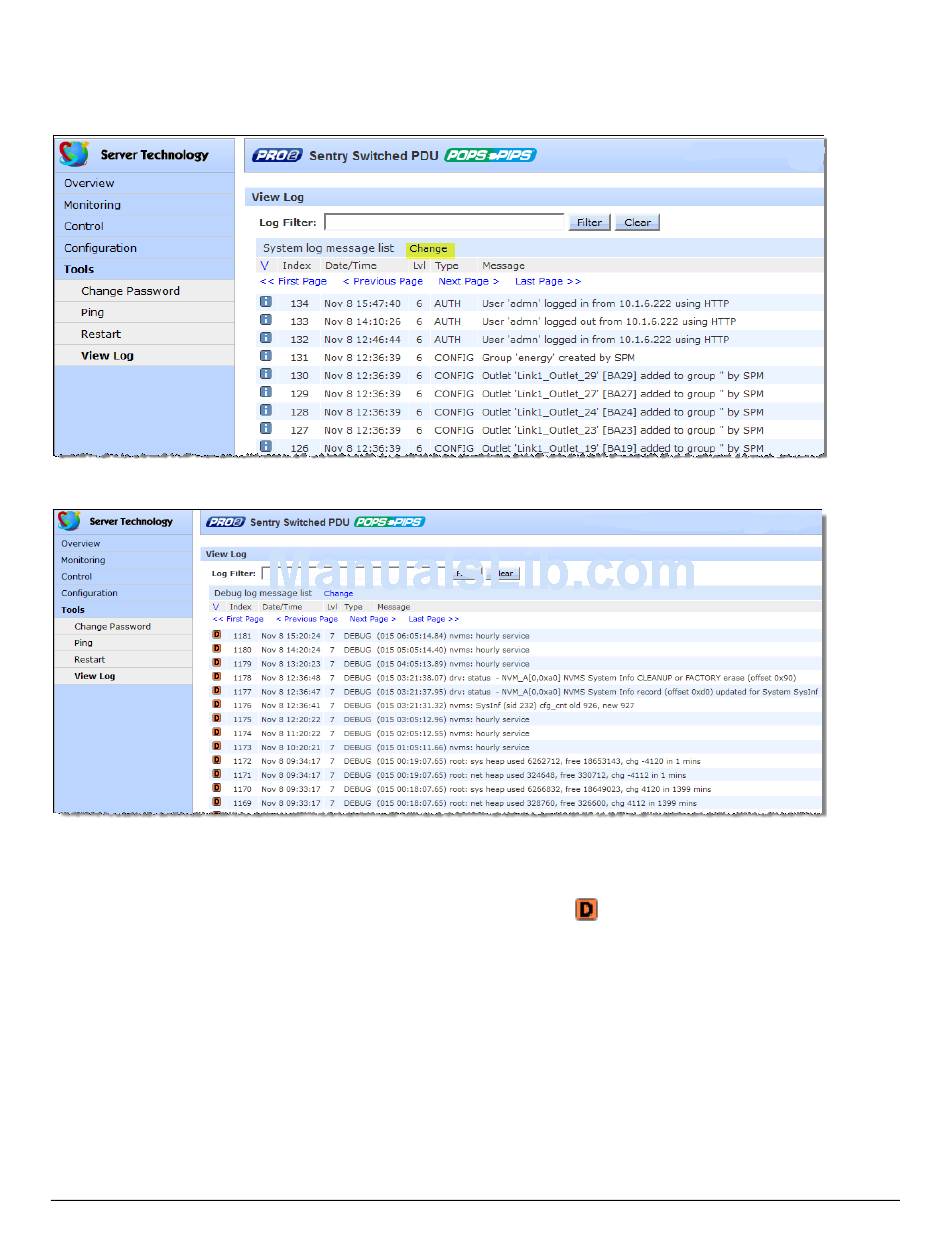The height and width of the screenshot is (1248, 950).
Task: Open Monitoring in the top sidebar menu
Action: (x=92, y=205)
